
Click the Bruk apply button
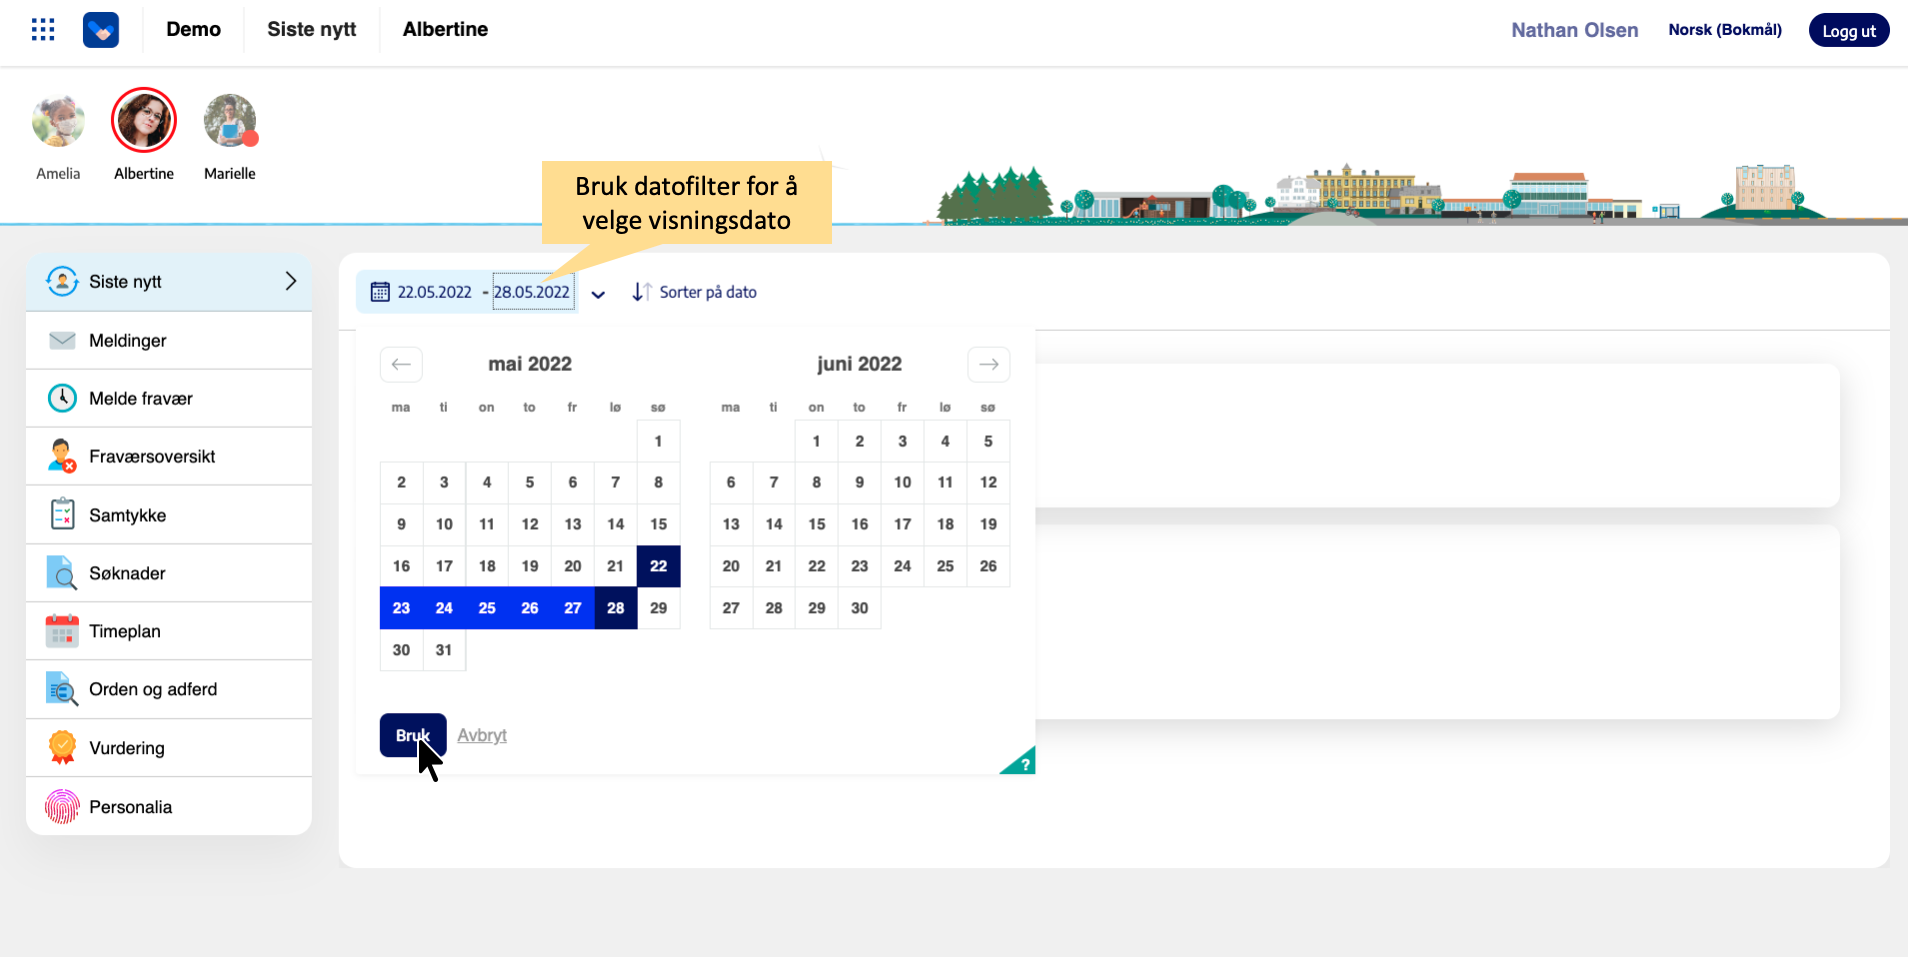coord(413,735)
